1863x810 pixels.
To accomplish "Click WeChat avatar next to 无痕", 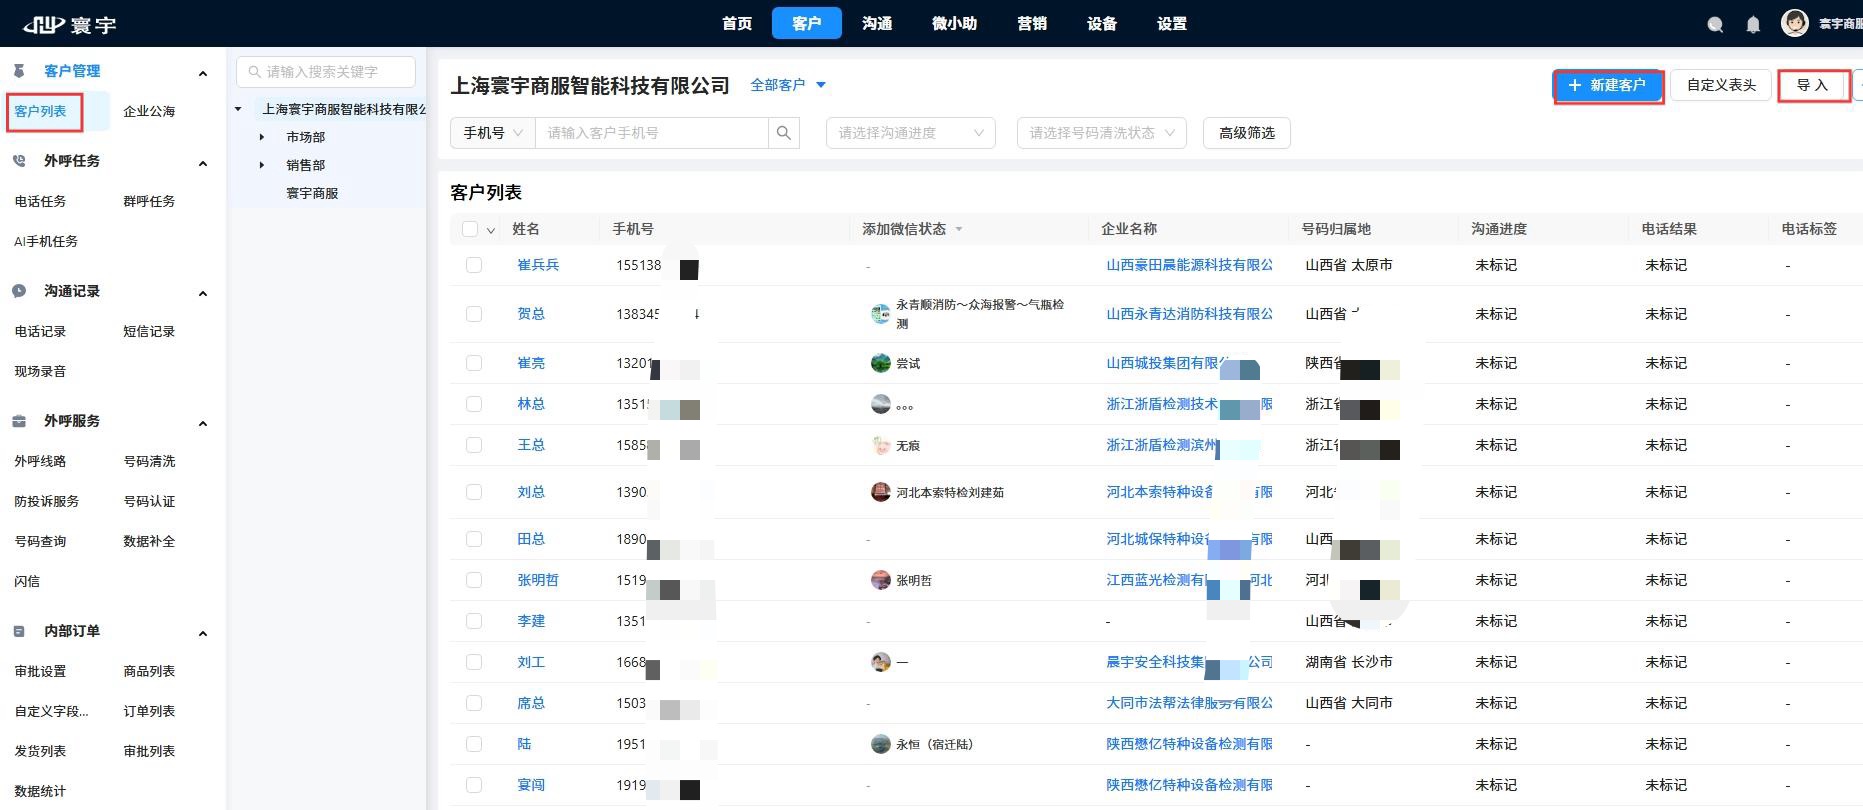I will pyautogui.click(x=880, y=445).
